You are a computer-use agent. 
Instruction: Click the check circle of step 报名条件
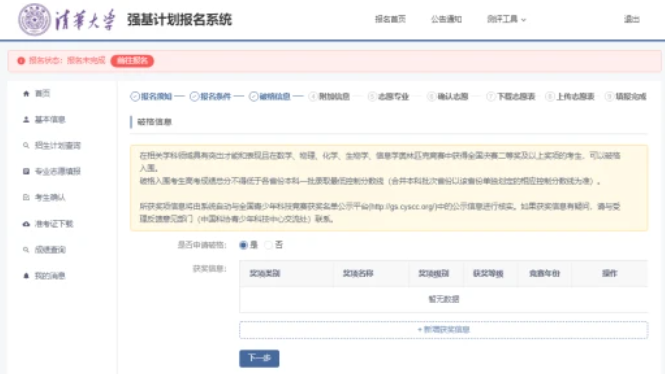(x=194, y=97)
